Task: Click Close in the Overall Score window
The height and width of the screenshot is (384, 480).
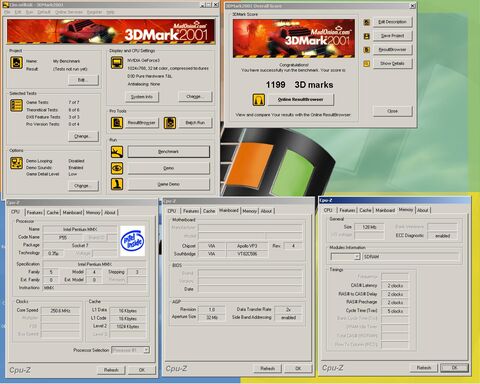Action: pos(392,111)
